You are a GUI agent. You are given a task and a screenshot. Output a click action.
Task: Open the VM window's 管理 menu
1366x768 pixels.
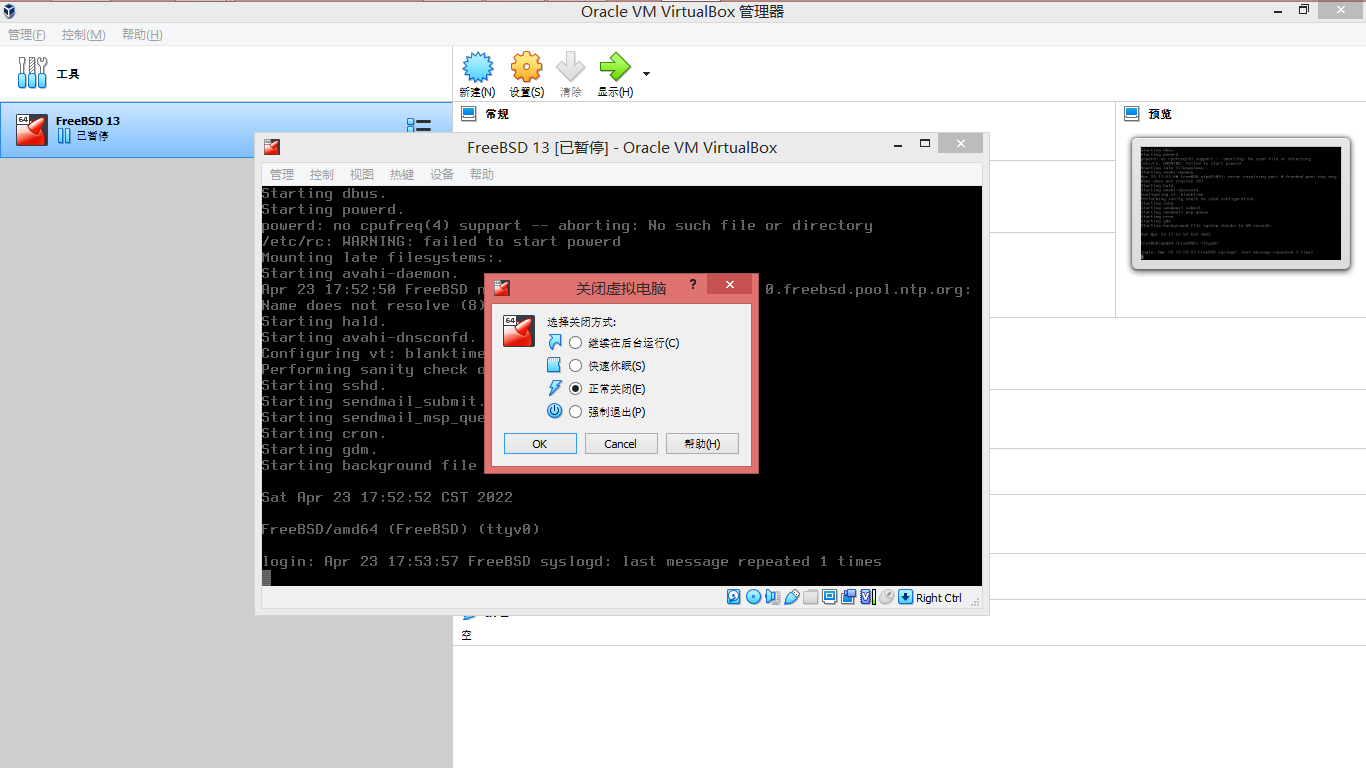[282, 174]
